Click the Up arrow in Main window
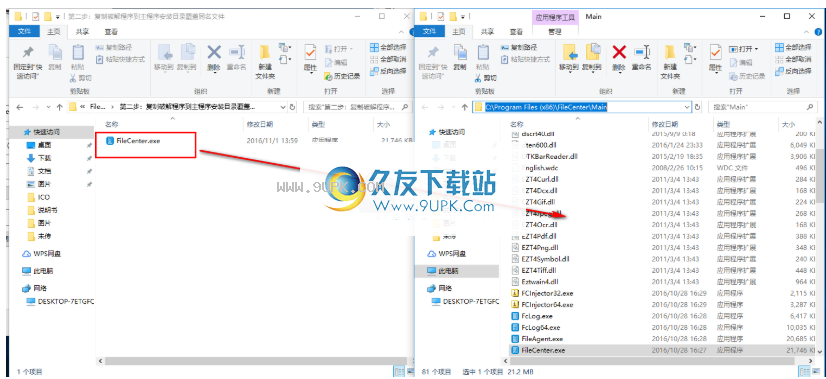826x379 pixels. click(464, 107)
